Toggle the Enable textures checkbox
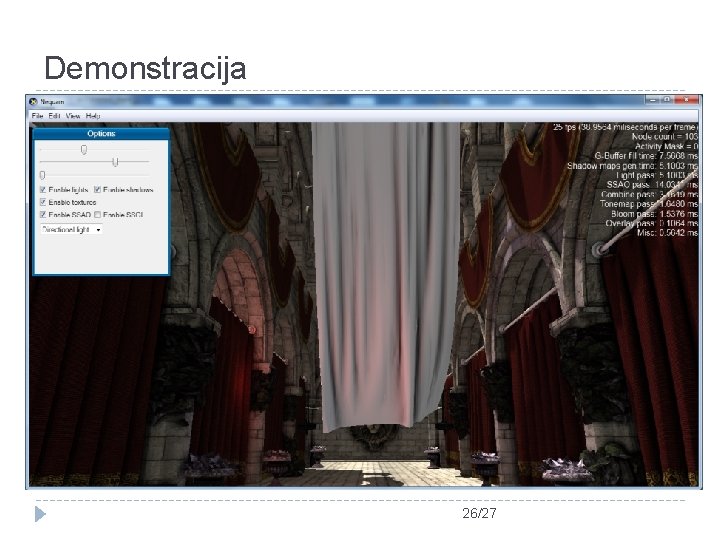This screenshot has height=540, width=720. click(x=43, y=202)
